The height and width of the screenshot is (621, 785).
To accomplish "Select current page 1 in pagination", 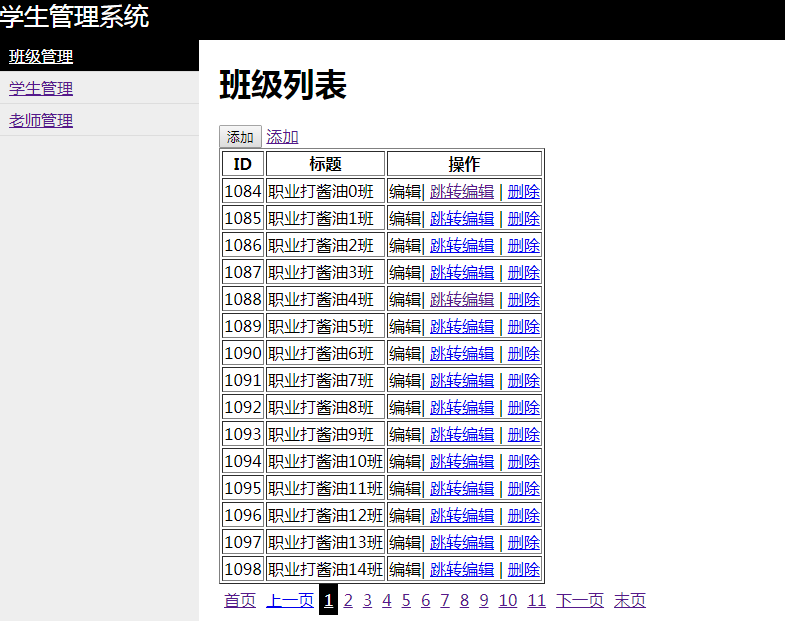I will click(328, 600).
